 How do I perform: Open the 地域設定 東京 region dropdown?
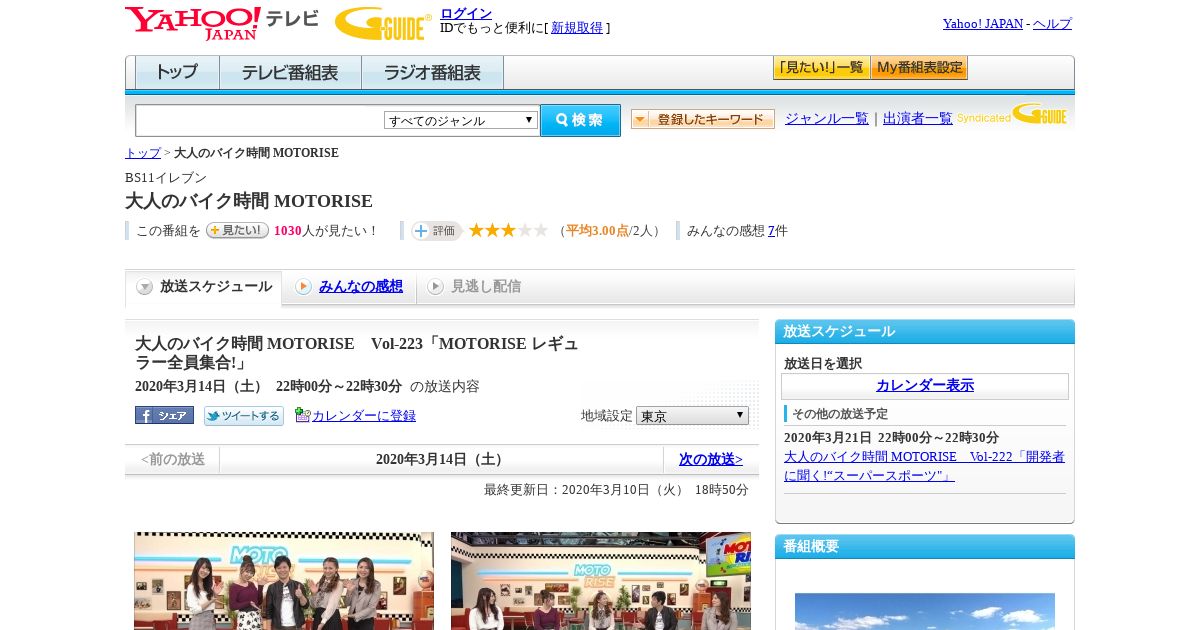pyautogui.click(x=692, y=415)
